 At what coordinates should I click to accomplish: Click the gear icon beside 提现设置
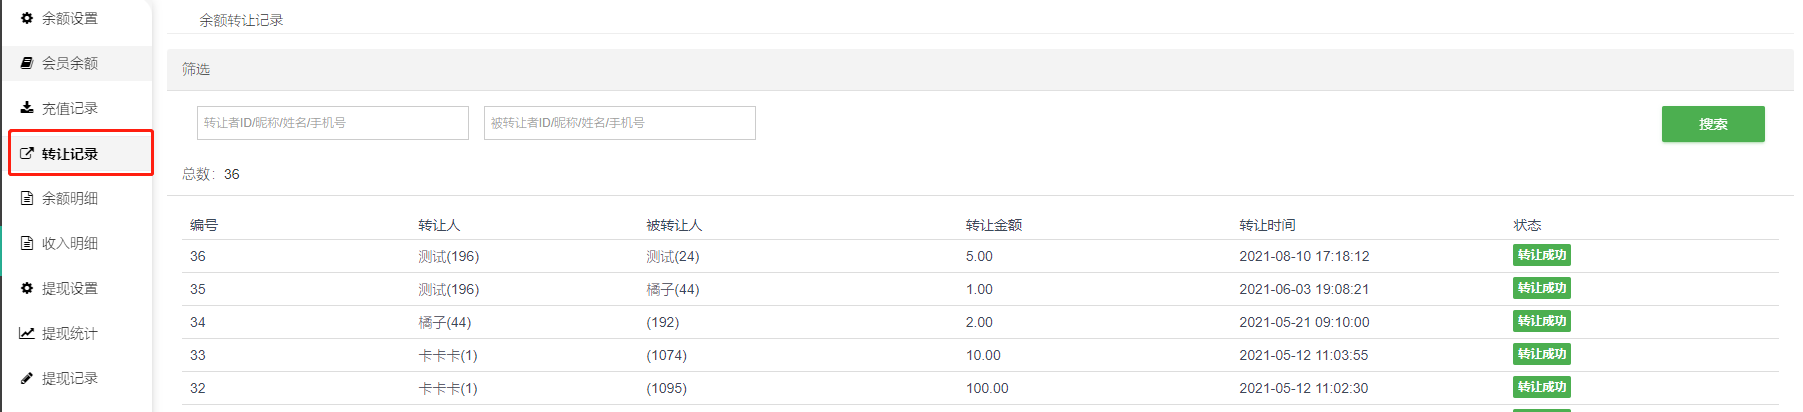point(27,288)
